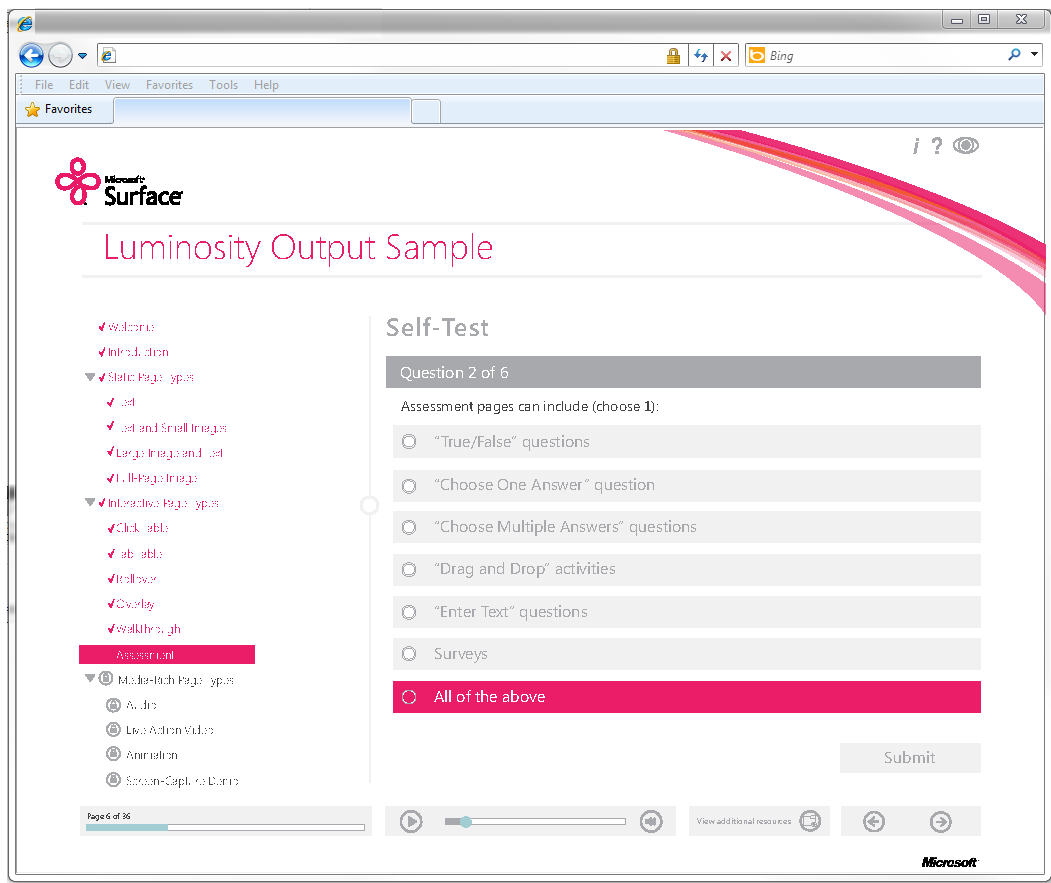Open the Introduction page in sidebar

pos(138,352)
